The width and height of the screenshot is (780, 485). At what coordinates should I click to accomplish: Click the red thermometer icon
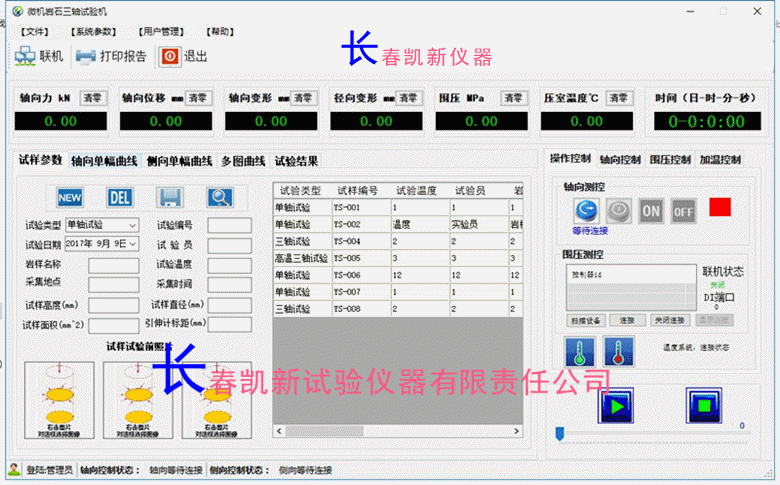(x=618, y=352)
